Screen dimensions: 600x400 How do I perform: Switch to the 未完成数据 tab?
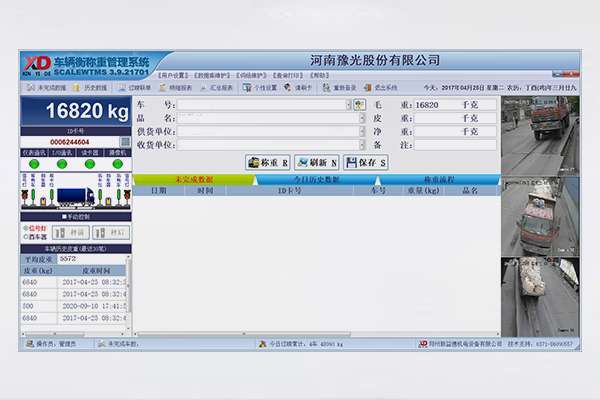[194, 180]
